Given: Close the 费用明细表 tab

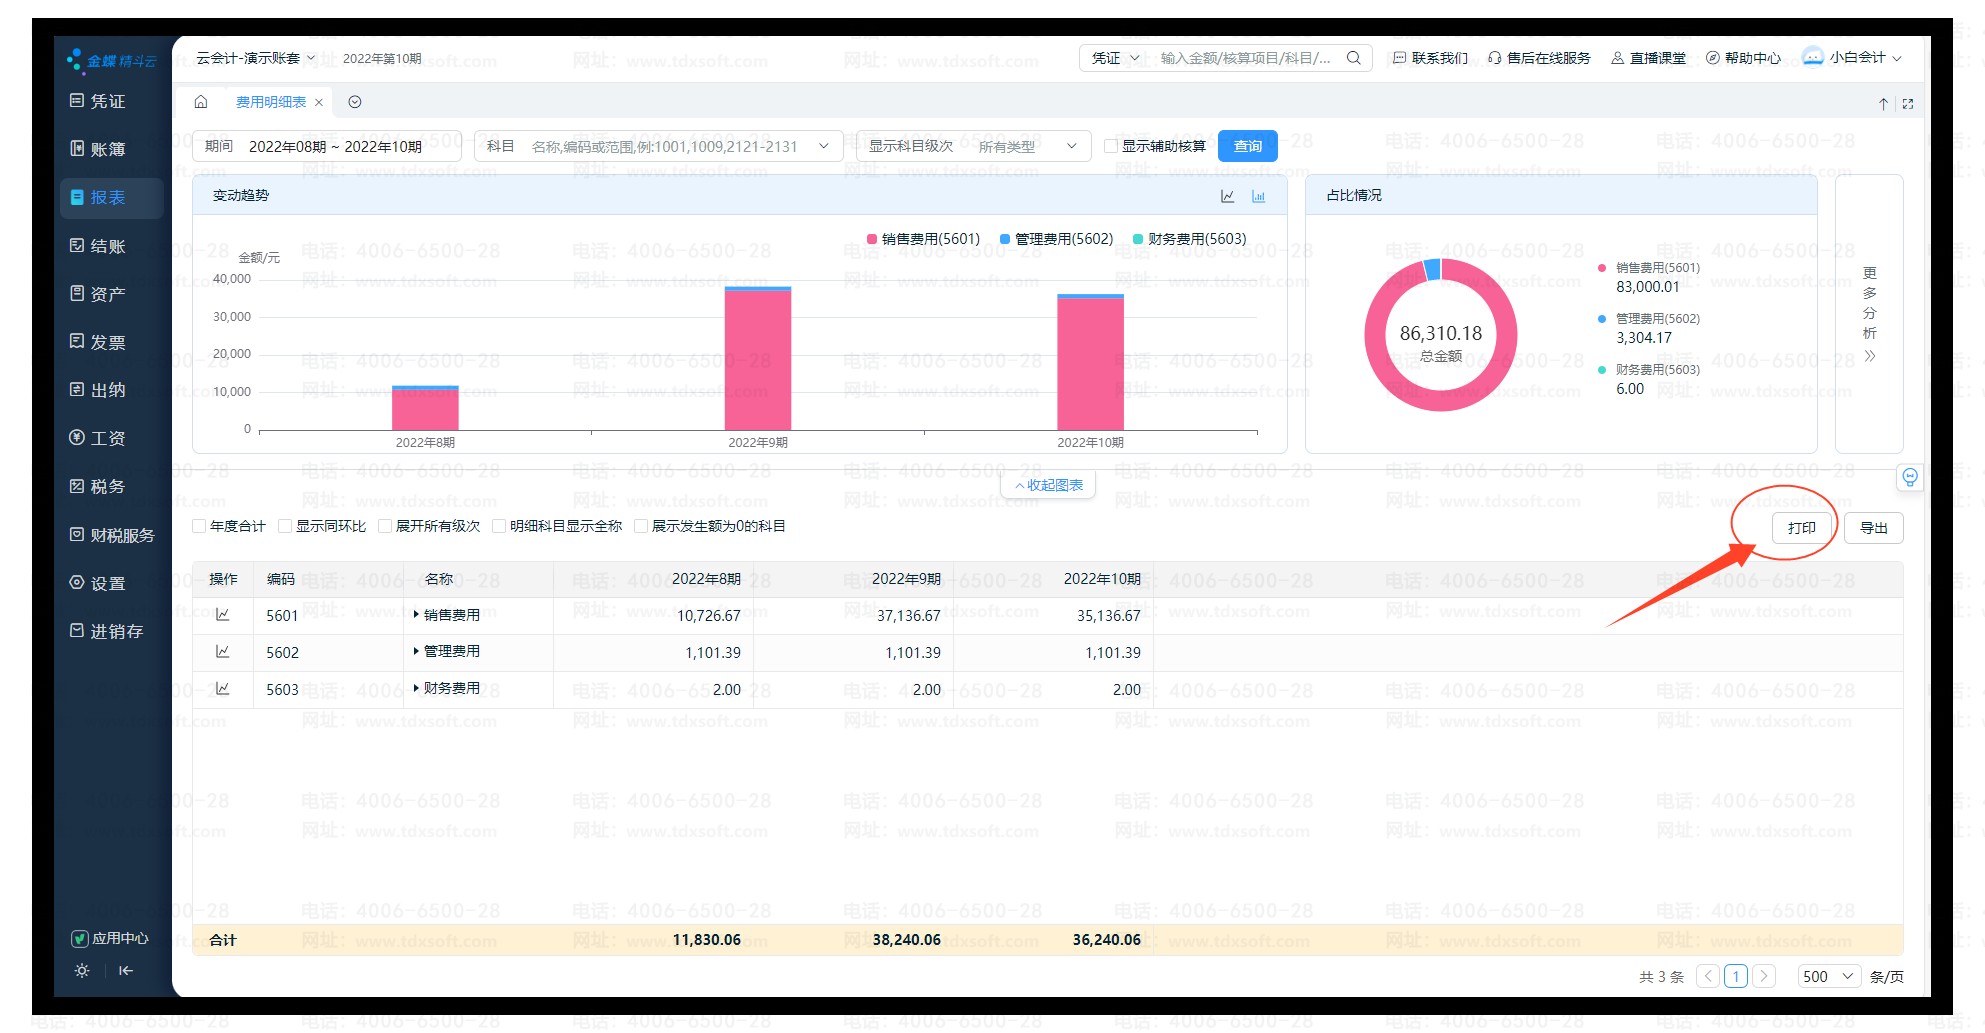Looking at the screenshot, I should coord(319,102).
